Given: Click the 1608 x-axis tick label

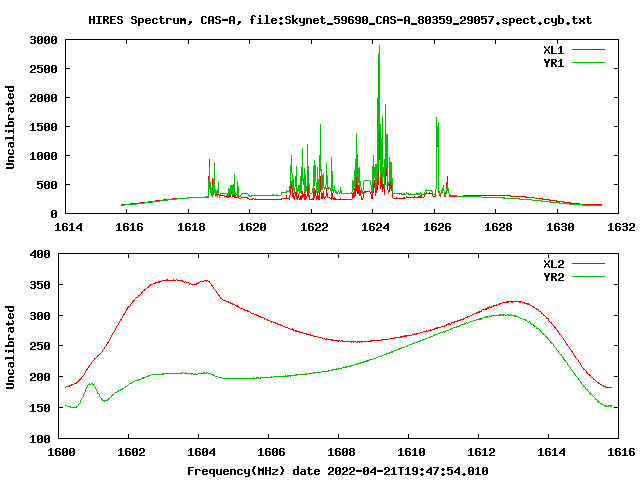Looking at the screenshot, I should point(341,452).
